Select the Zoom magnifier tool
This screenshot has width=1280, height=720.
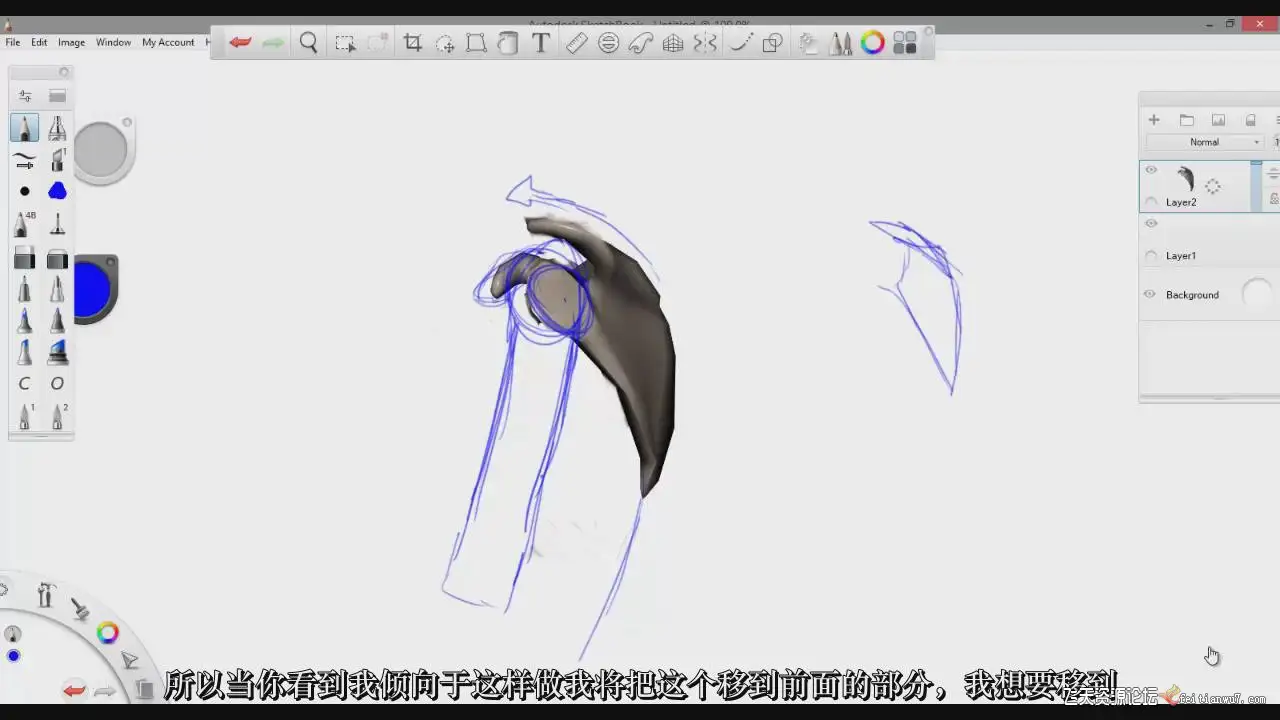308,43
